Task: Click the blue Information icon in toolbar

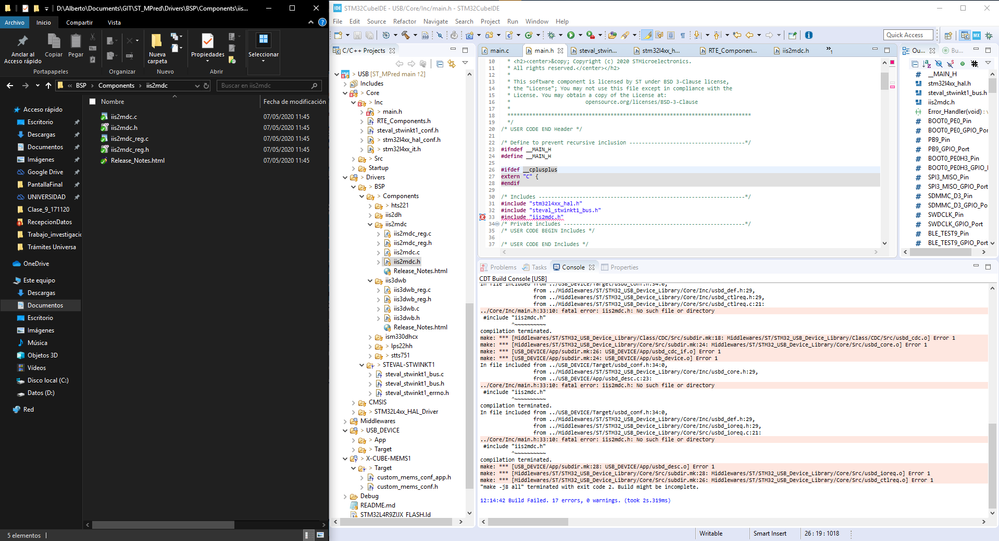Action: pos(809,35)
